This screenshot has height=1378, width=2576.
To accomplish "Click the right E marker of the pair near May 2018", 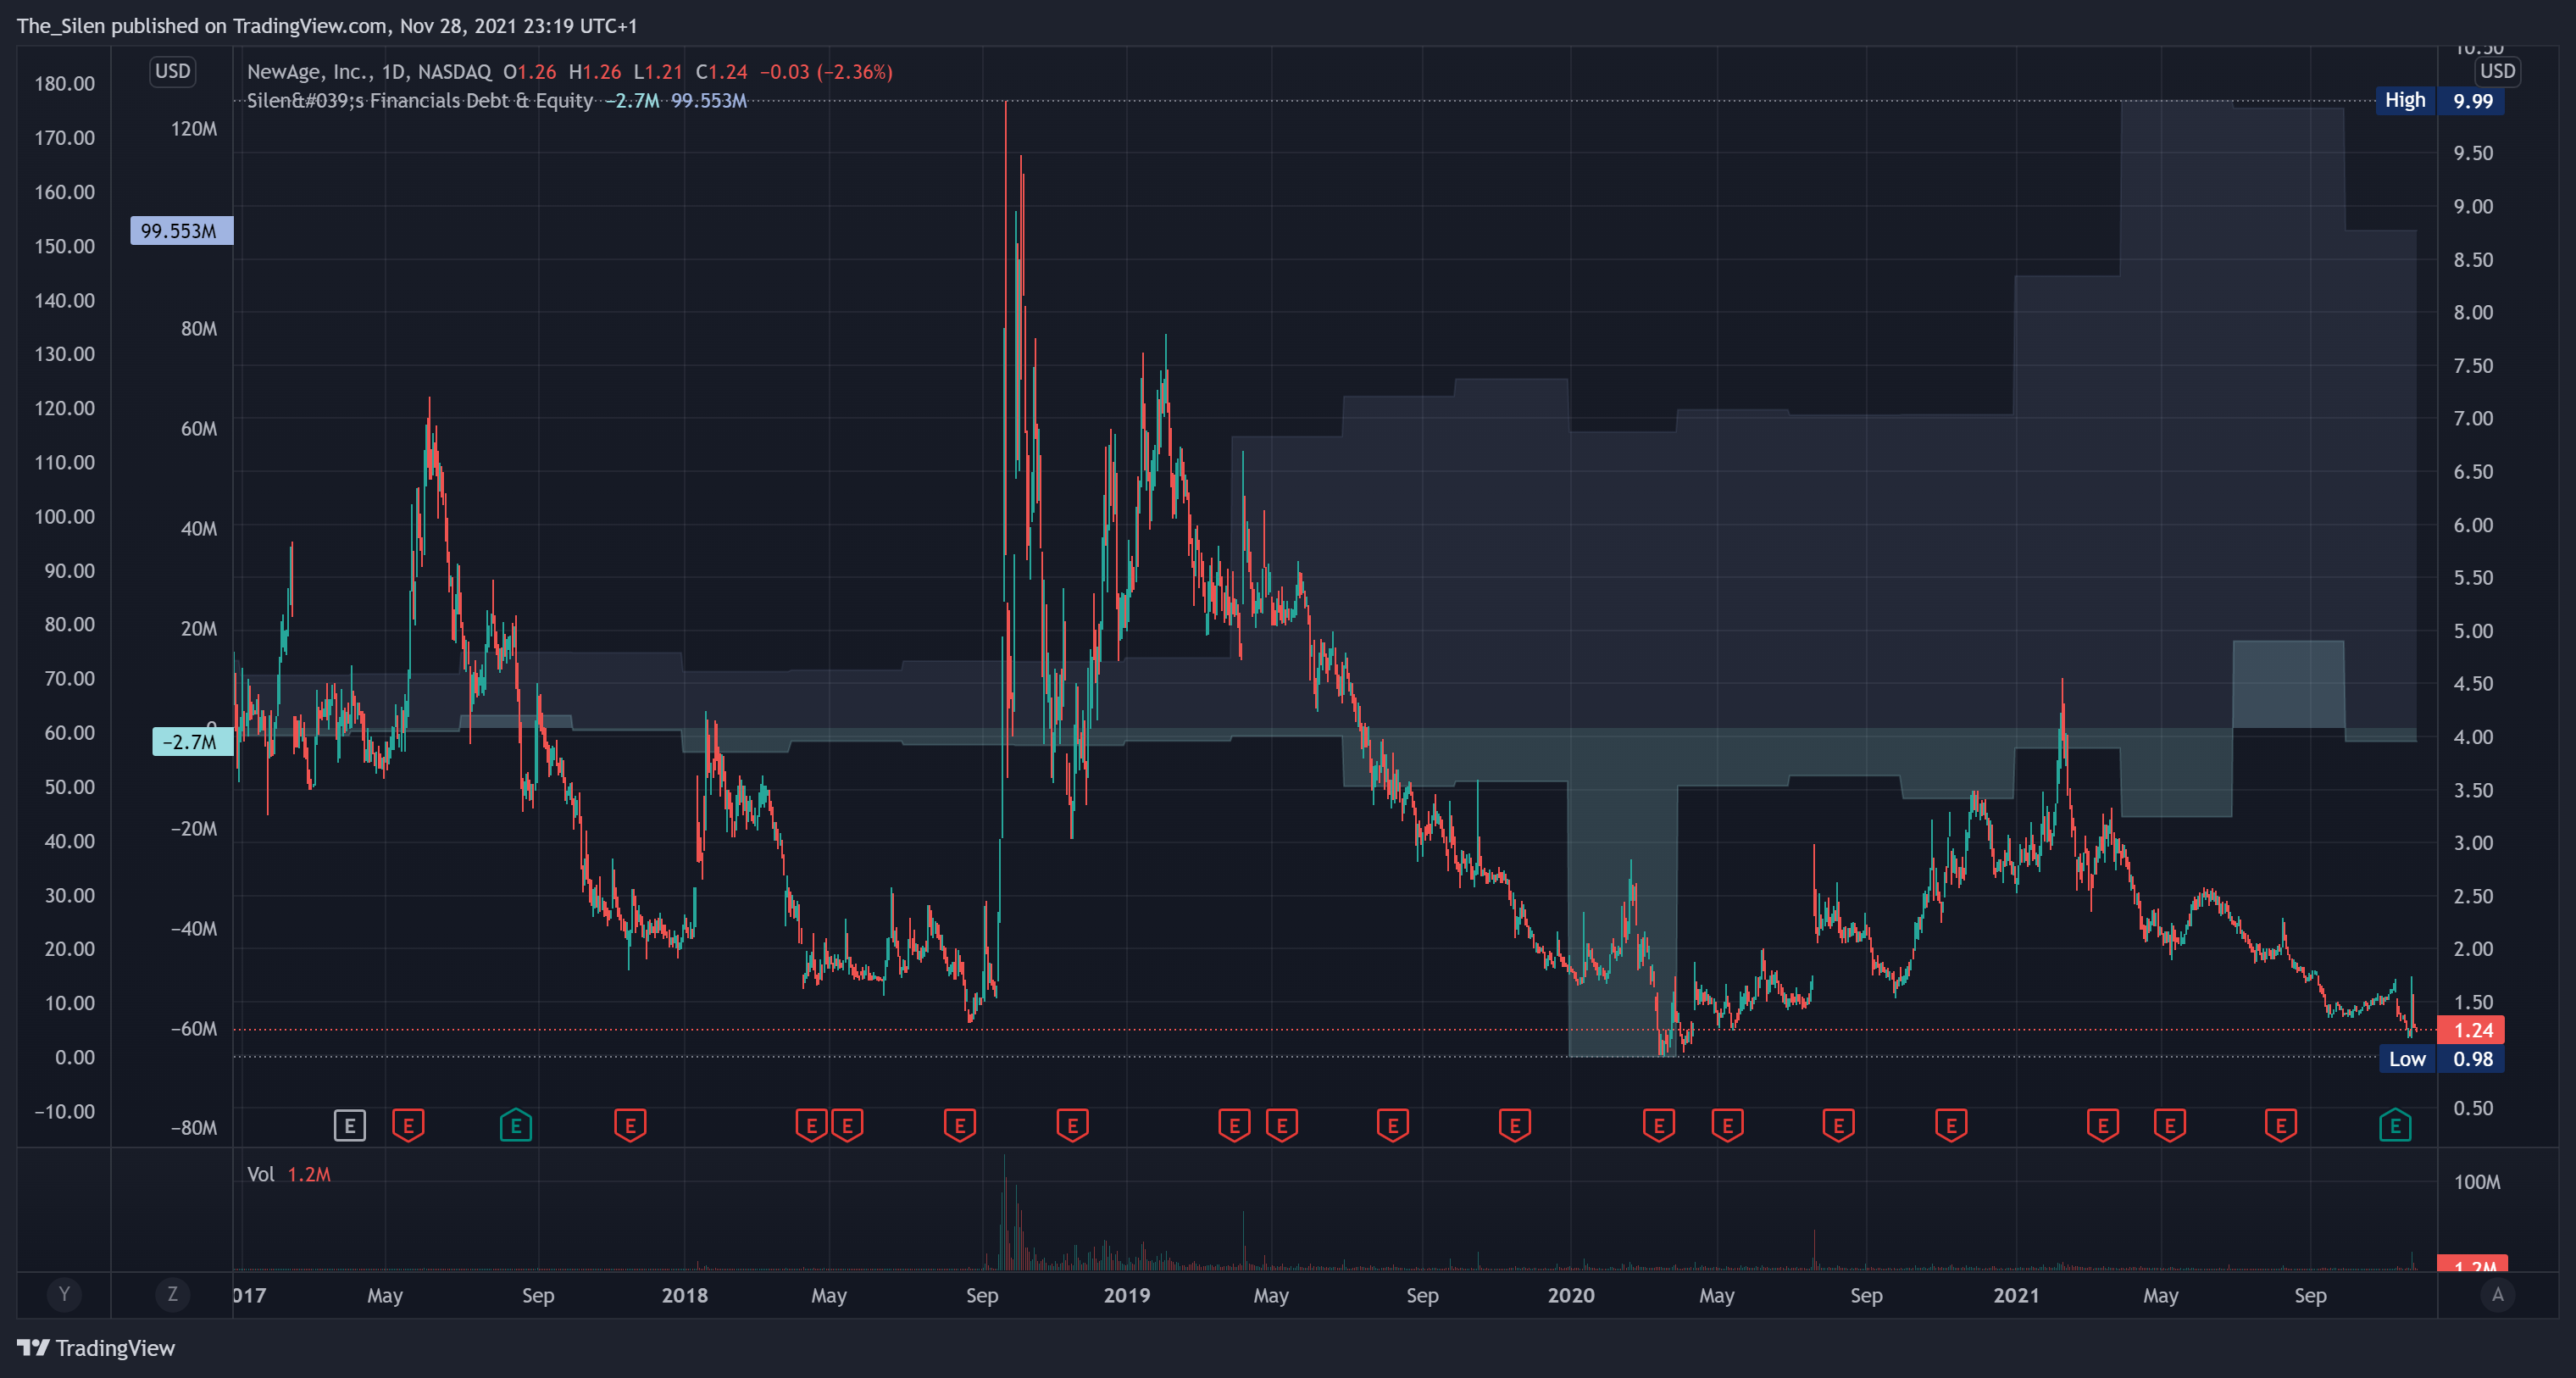I will pos(847,1126).
